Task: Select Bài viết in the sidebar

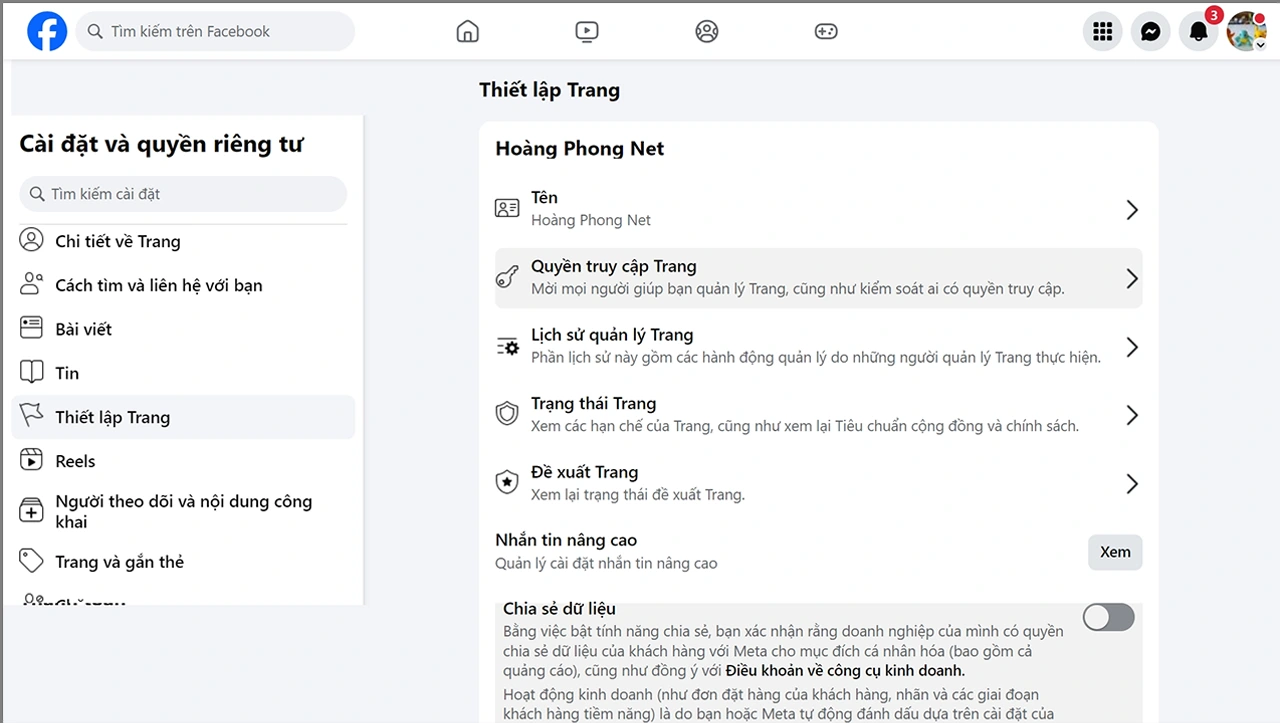Action: [183, 329]
